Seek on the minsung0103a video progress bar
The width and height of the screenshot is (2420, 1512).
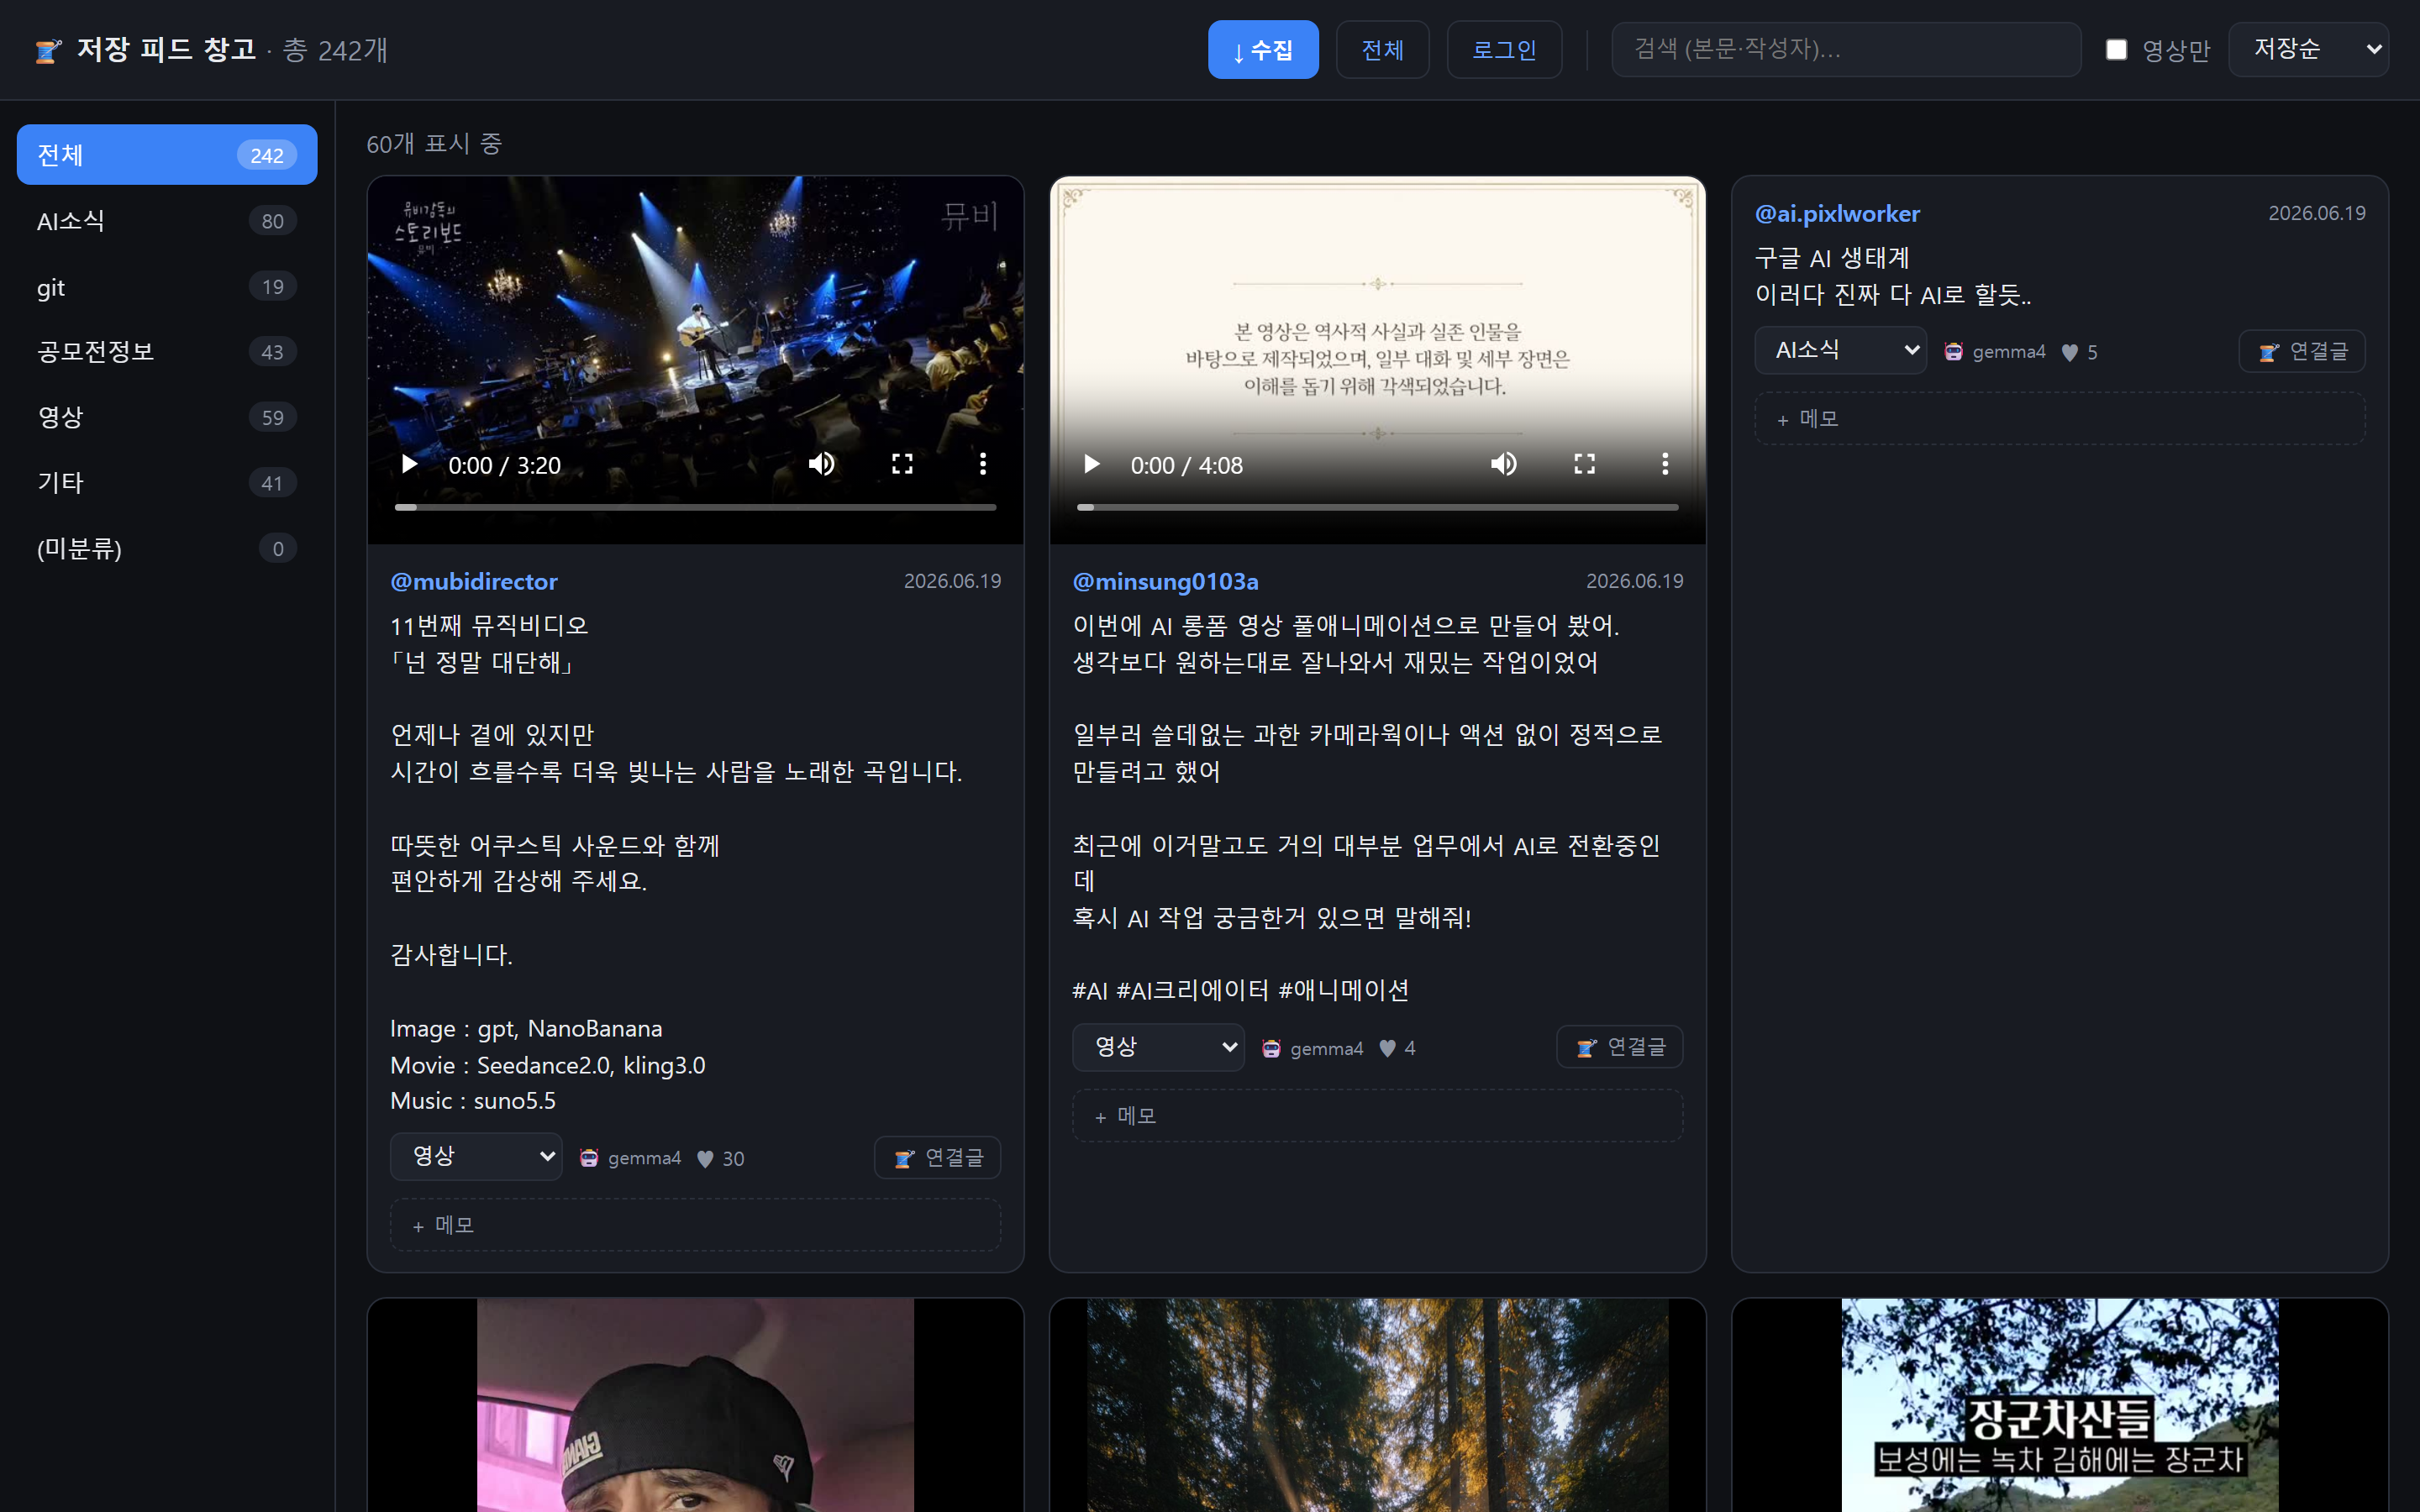[1378, 507]
